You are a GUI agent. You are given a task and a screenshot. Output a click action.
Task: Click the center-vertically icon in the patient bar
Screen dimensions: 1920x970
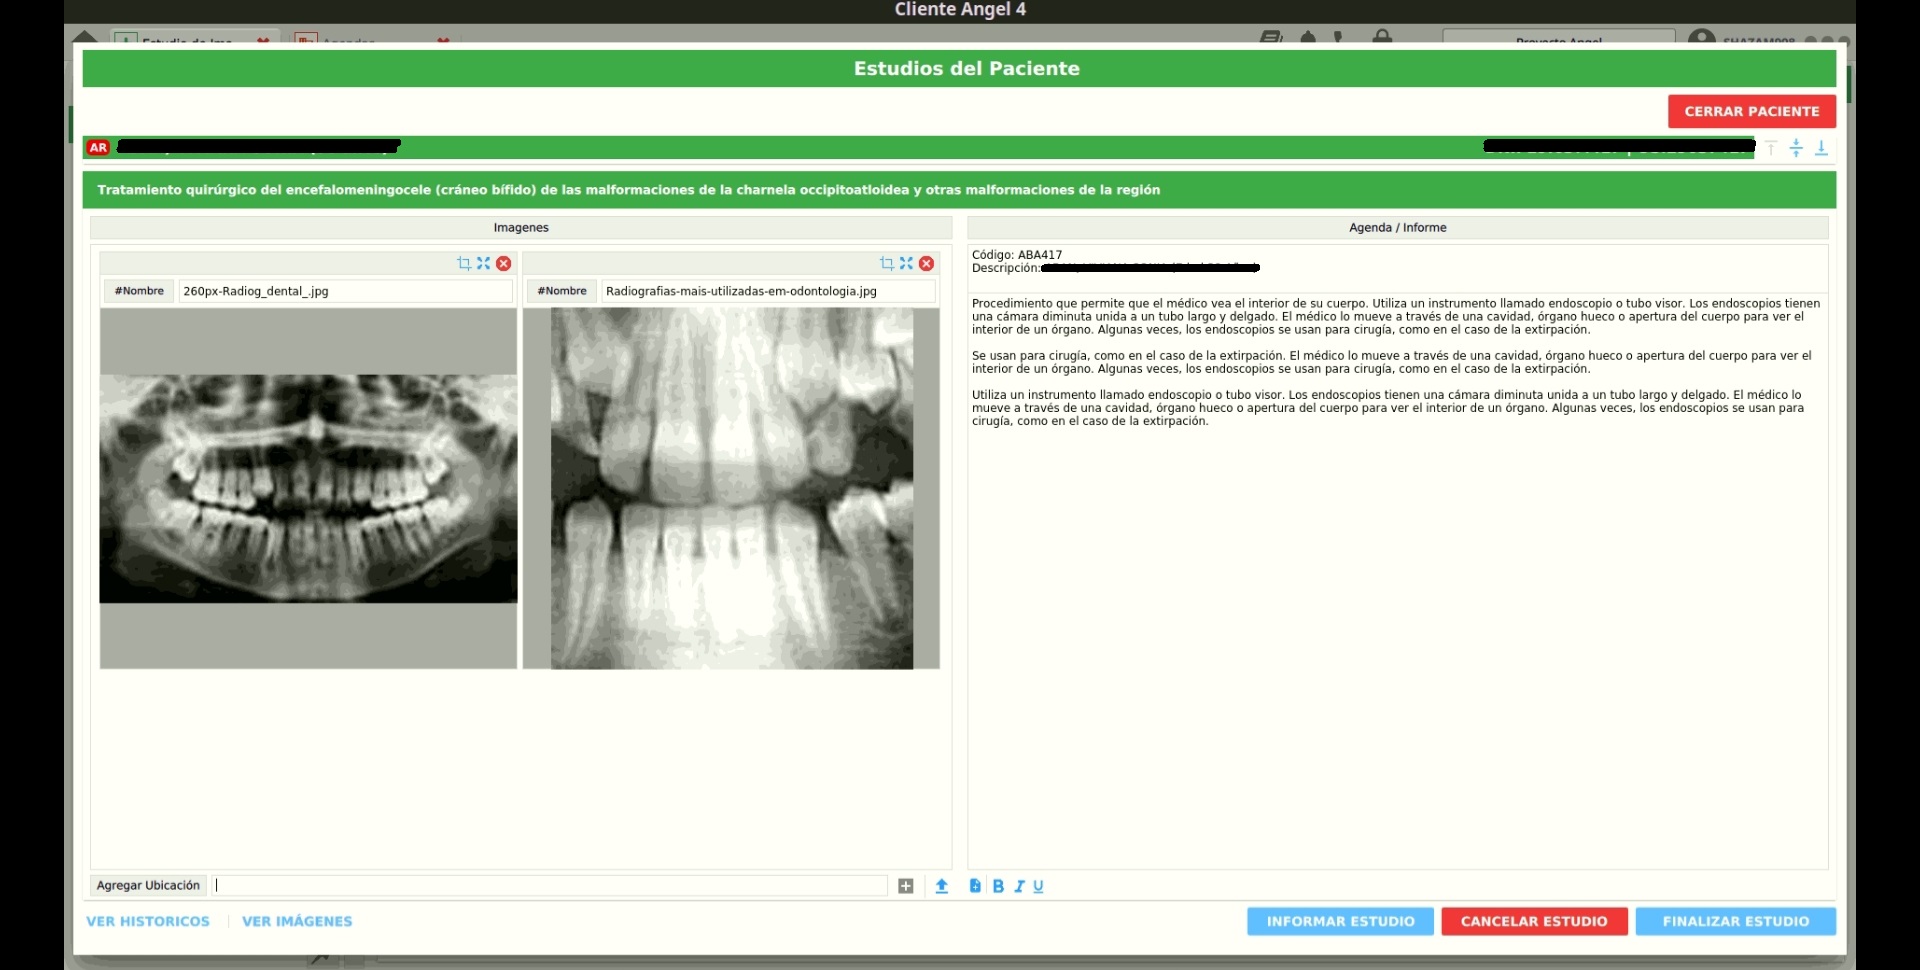coord(1796,148)
